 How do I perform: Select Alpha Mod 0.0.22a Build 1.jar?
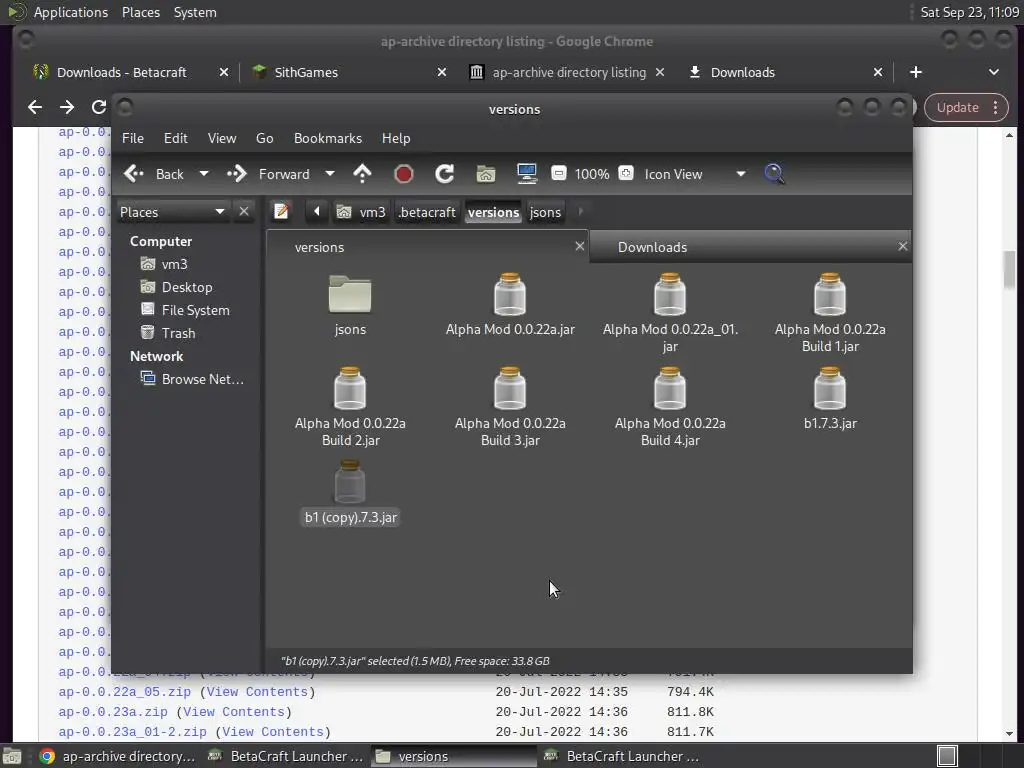(830, 313)
